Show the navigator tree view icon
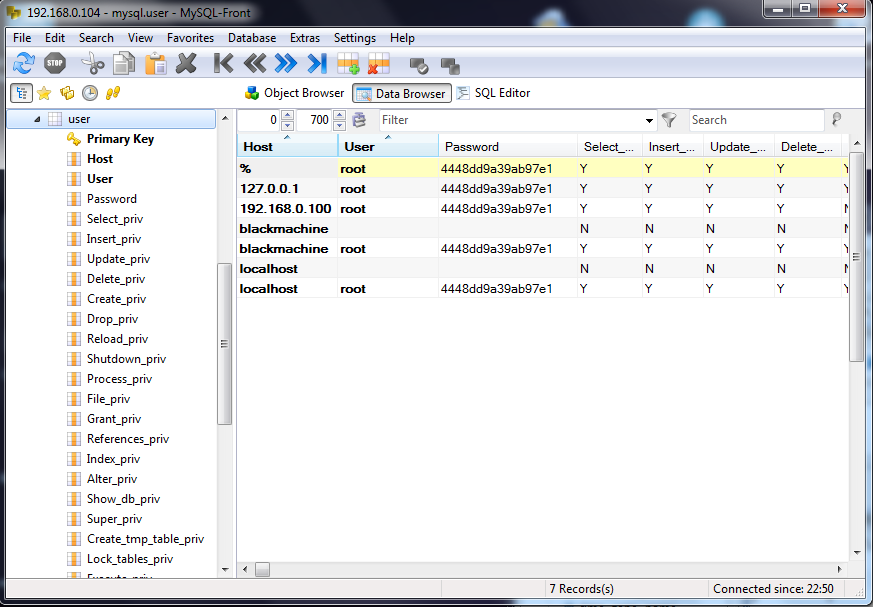 click(x=21, y=93)
